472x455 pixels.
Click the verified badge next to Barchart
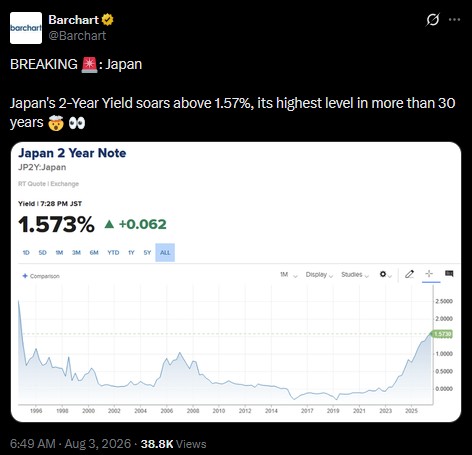(x=107, y=20)
